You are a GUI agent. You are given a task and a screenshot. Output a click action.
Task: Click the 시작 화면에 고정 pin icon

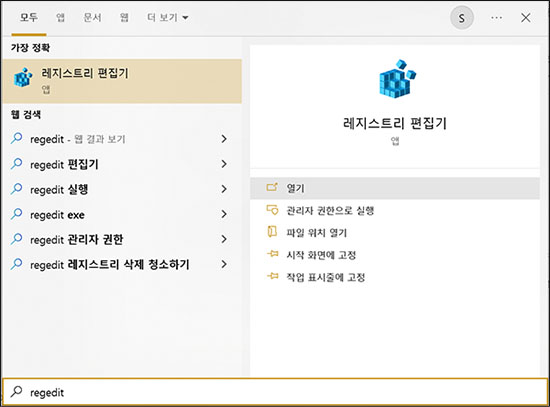(273, 254)
